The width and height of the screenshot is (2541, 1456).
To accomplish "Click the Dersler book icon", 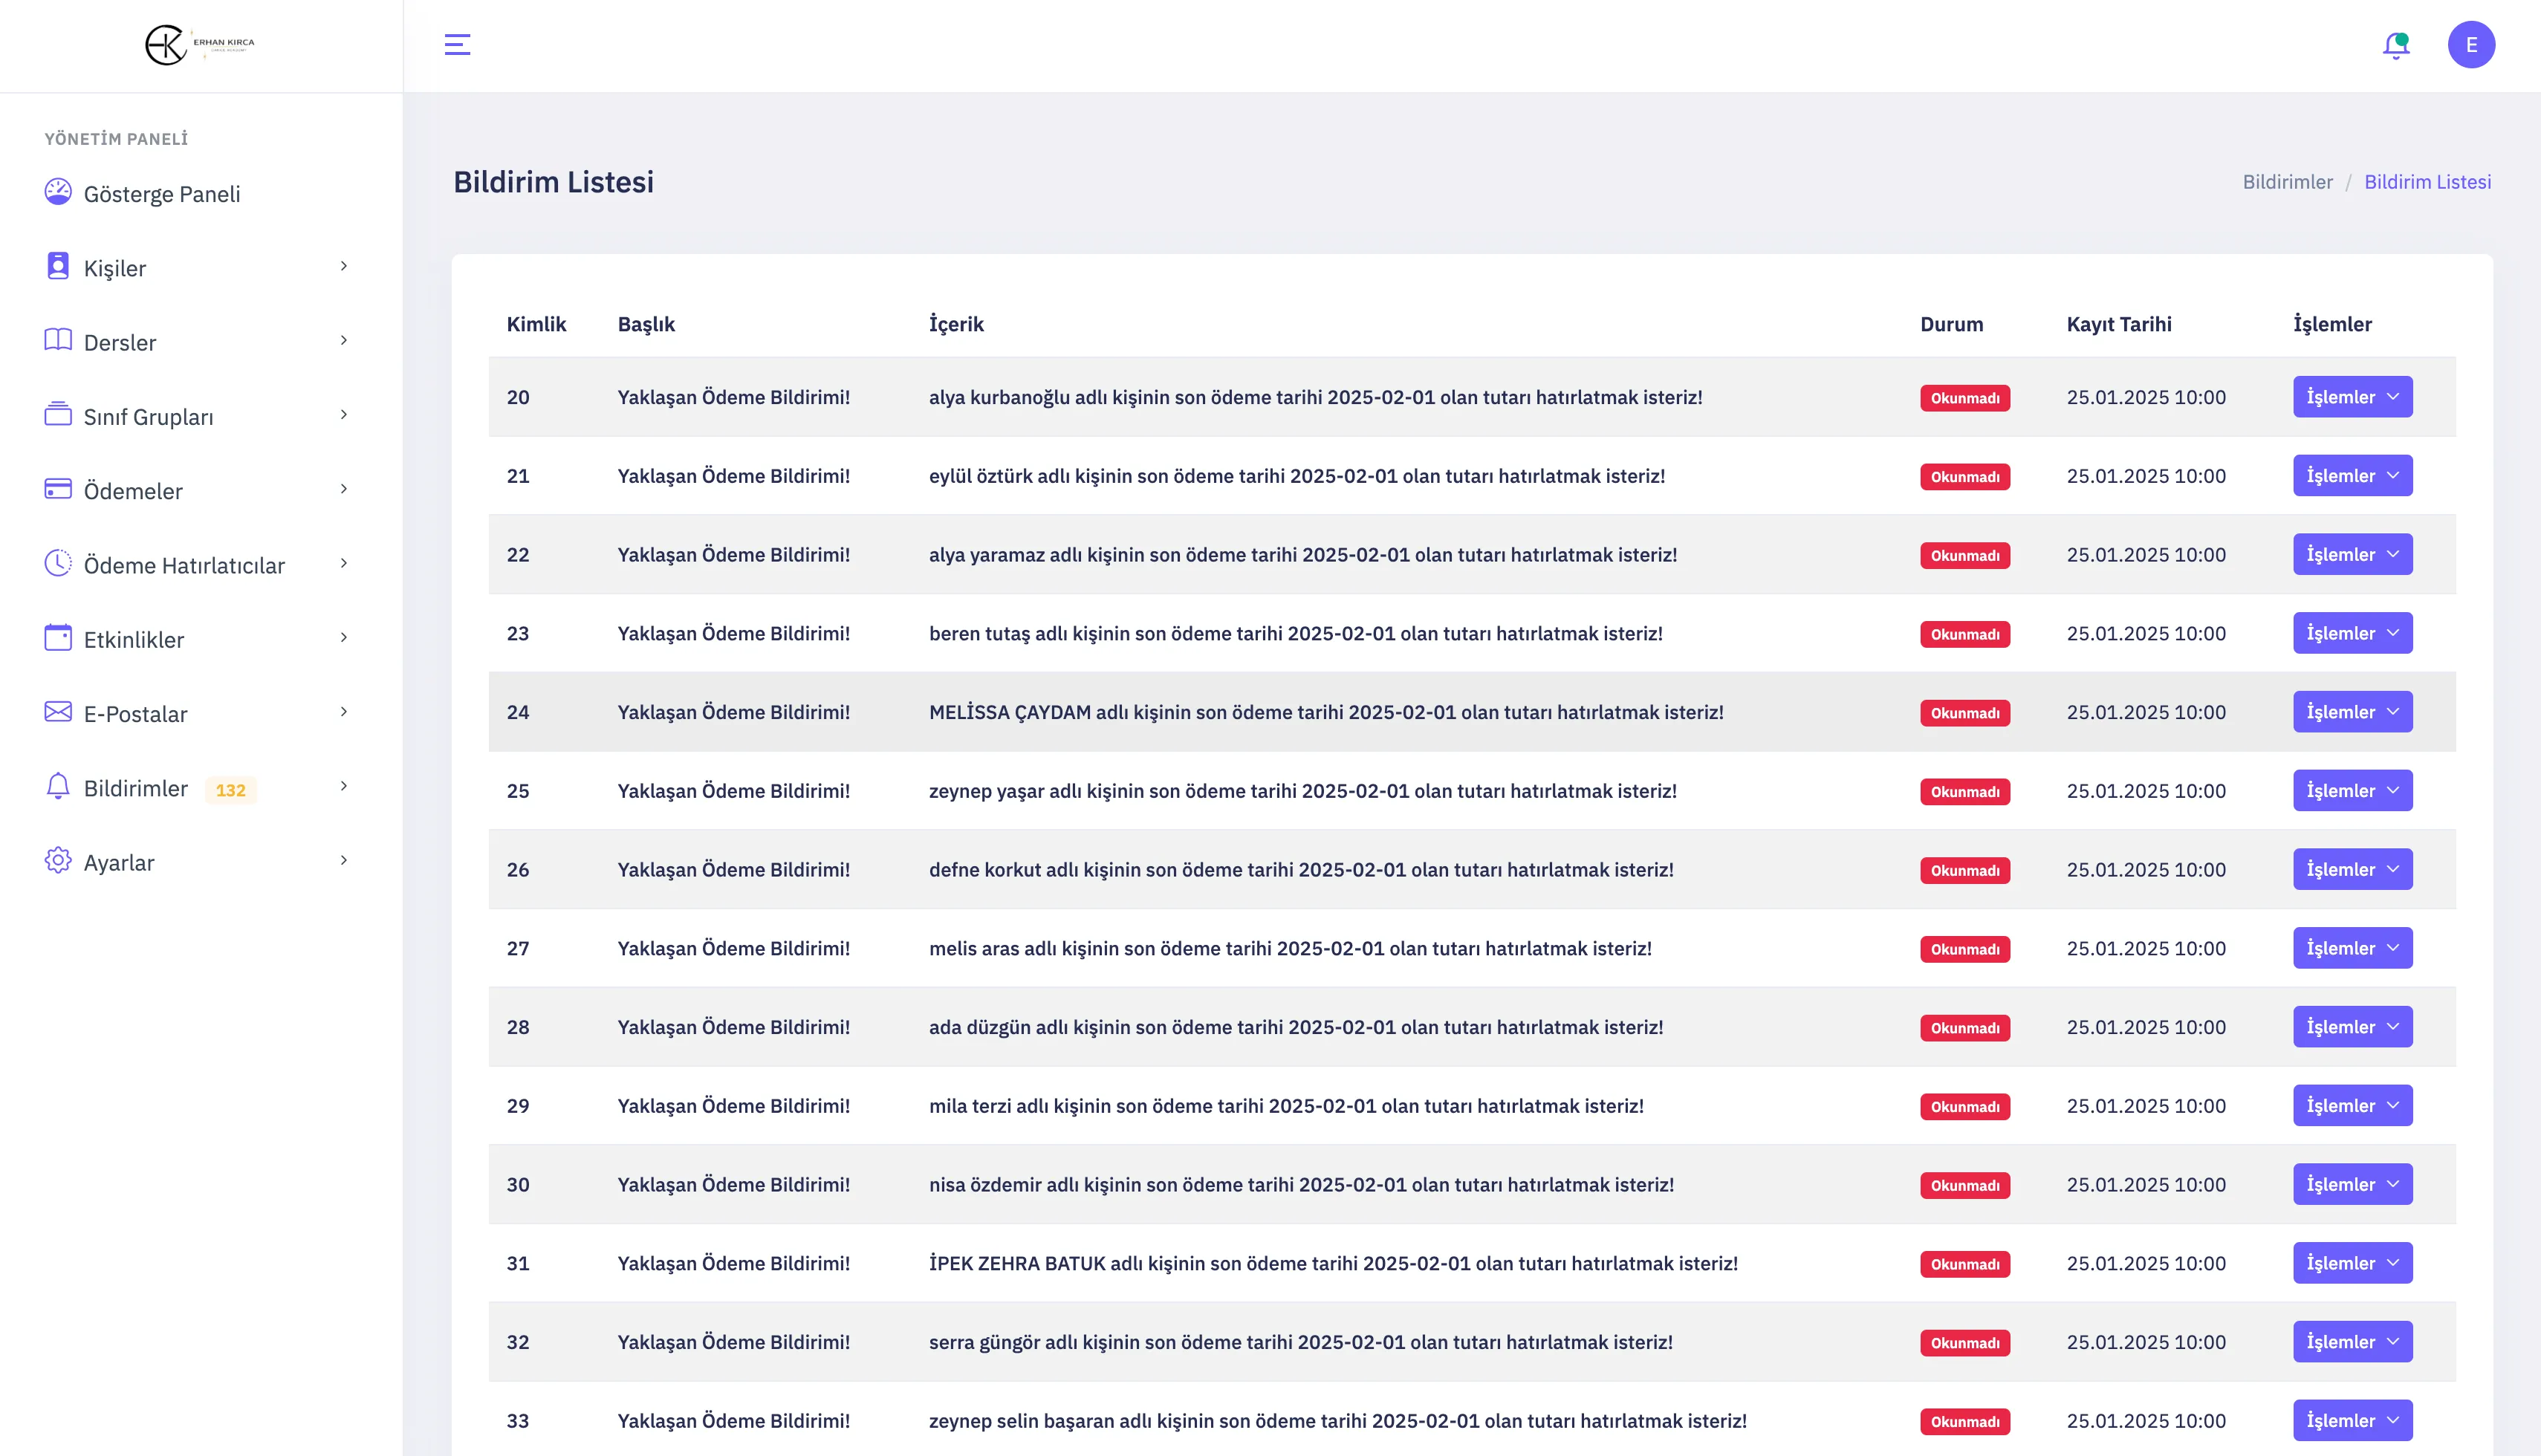I will tap(58, 340).
